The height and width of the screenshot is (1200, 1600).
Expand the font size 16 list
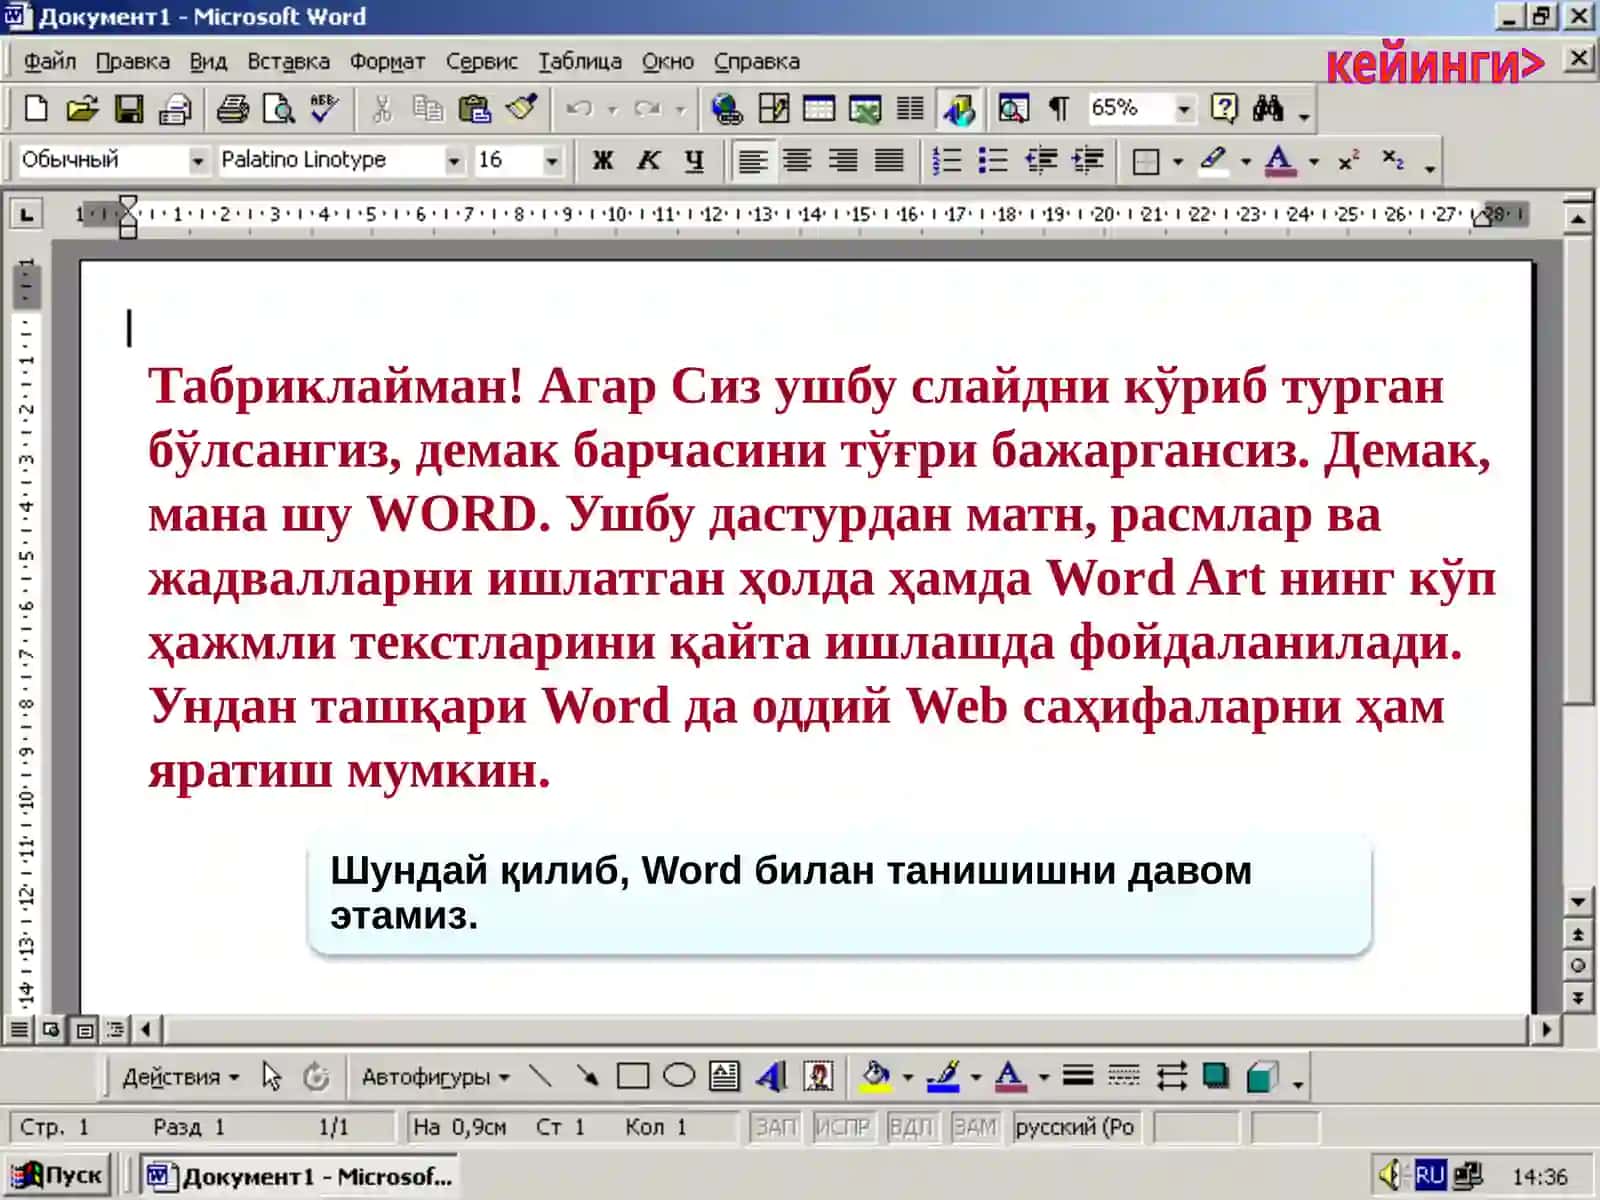pyautogui.click(x=551, y=160)
